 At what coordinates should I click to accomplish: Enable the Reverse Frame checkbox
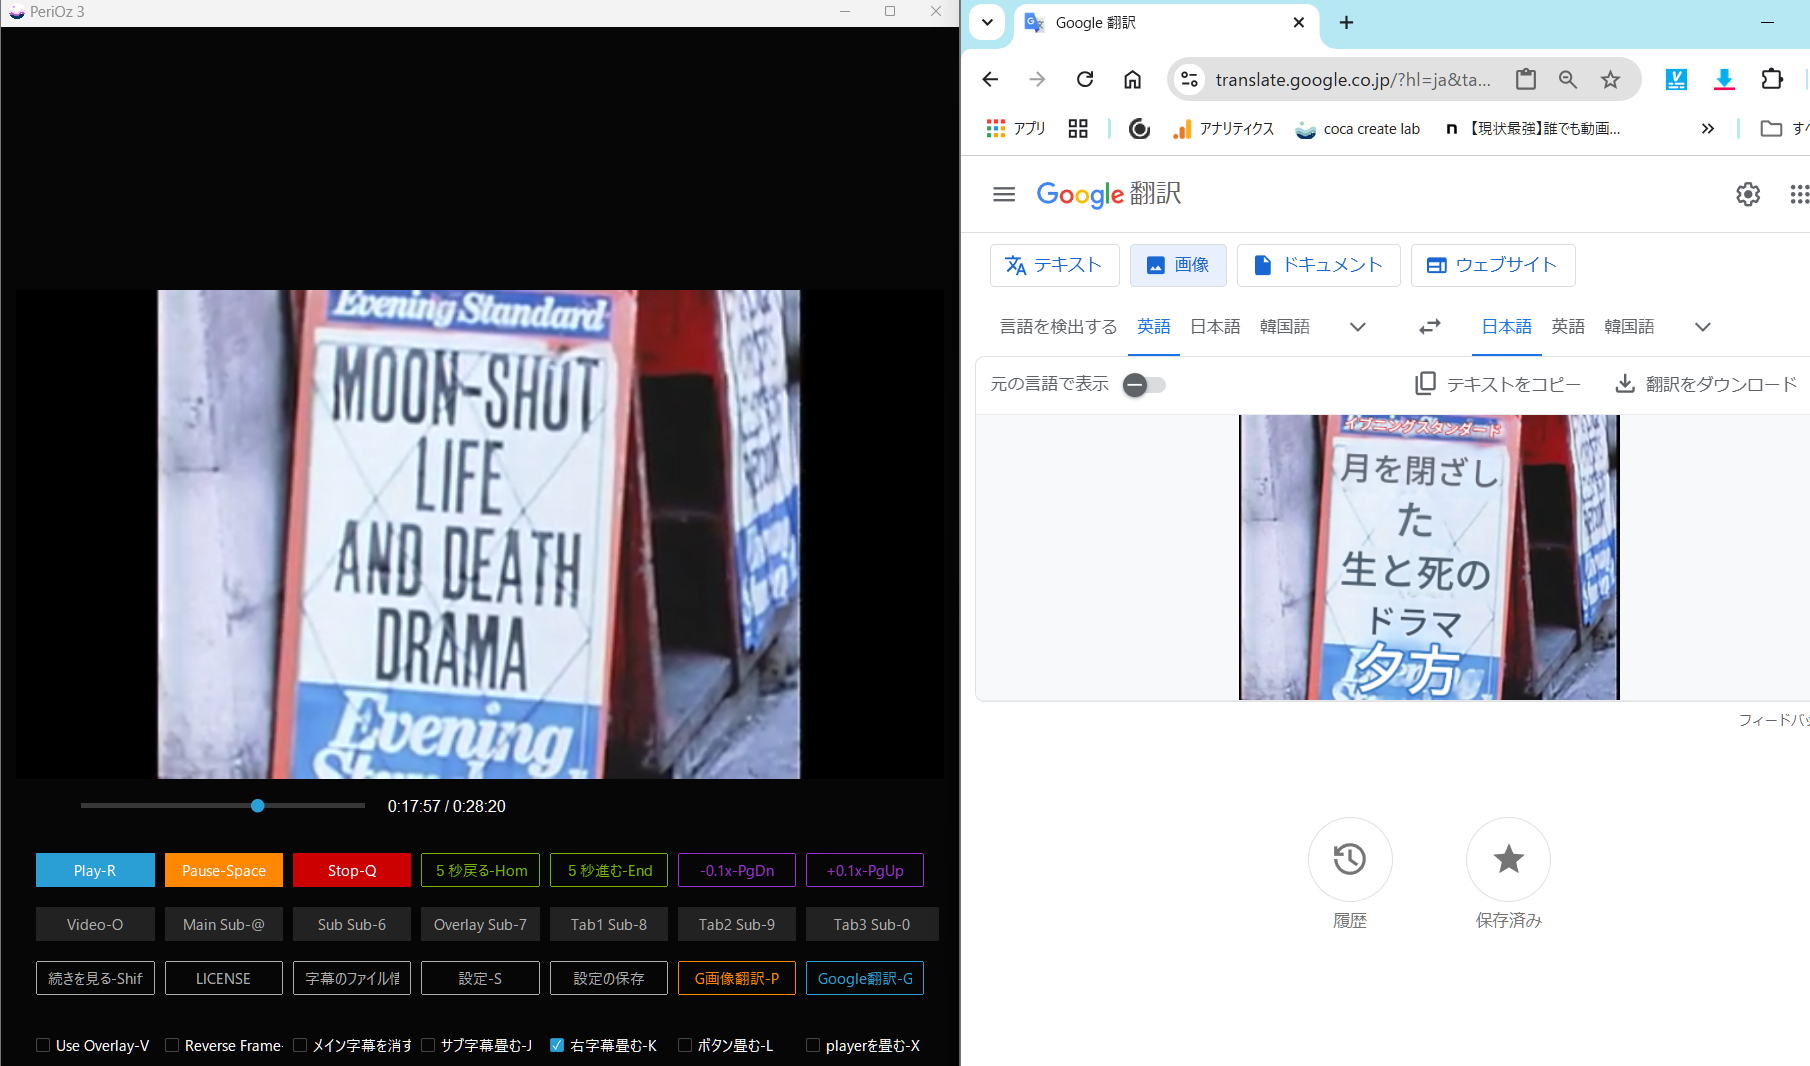172,1045
